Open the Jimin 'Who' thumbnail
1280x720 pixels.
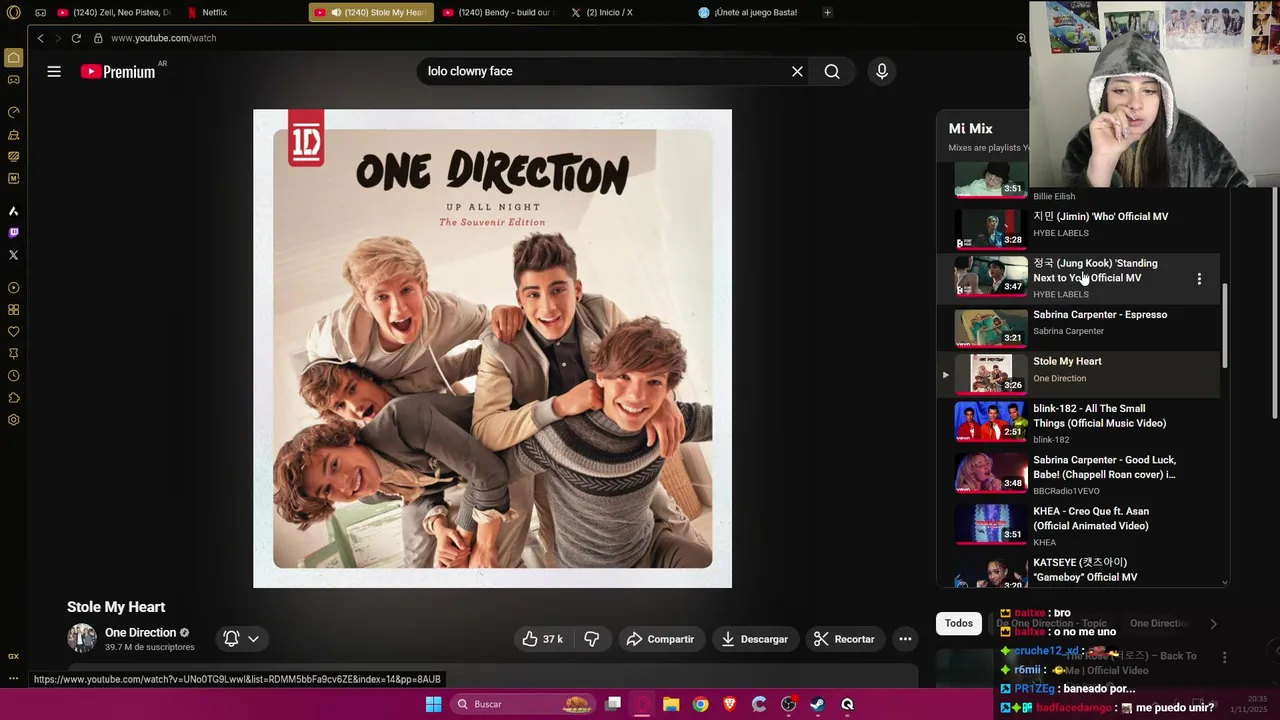pyautogui.click(x=990, y=227)
